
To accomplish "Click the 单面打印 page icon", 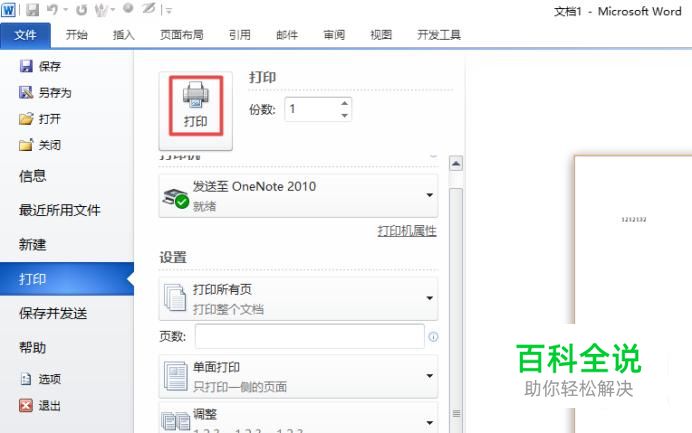I will point(176,376).
